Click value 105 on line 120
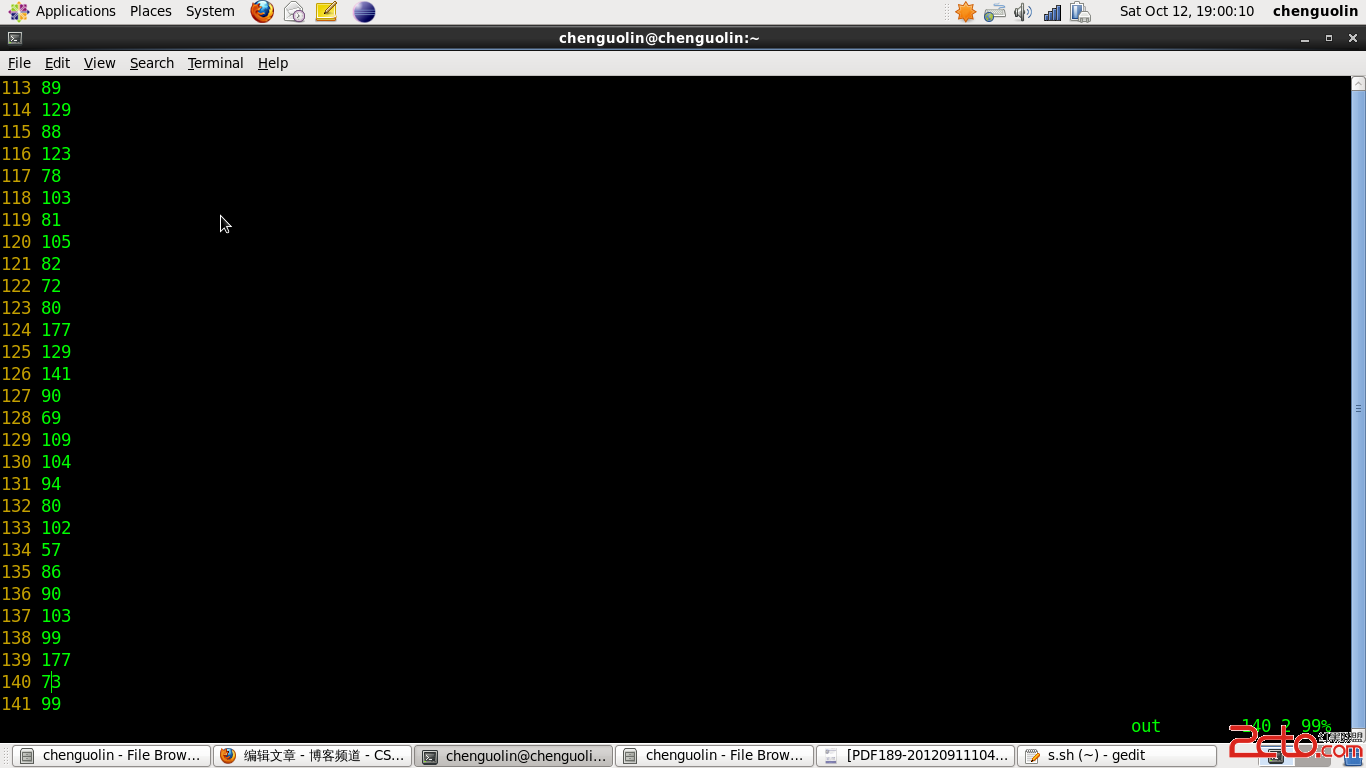Screen dimensions: 1366x768 56,242
